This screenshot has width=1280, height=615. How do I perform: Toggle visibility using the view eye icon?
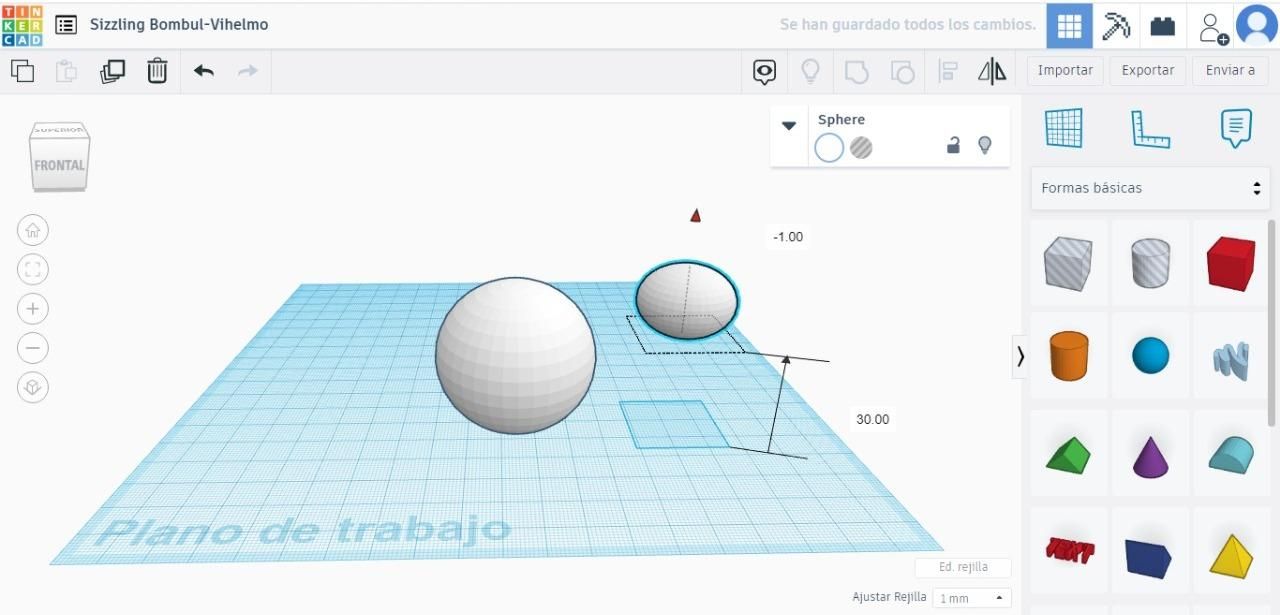click(765, 71)
